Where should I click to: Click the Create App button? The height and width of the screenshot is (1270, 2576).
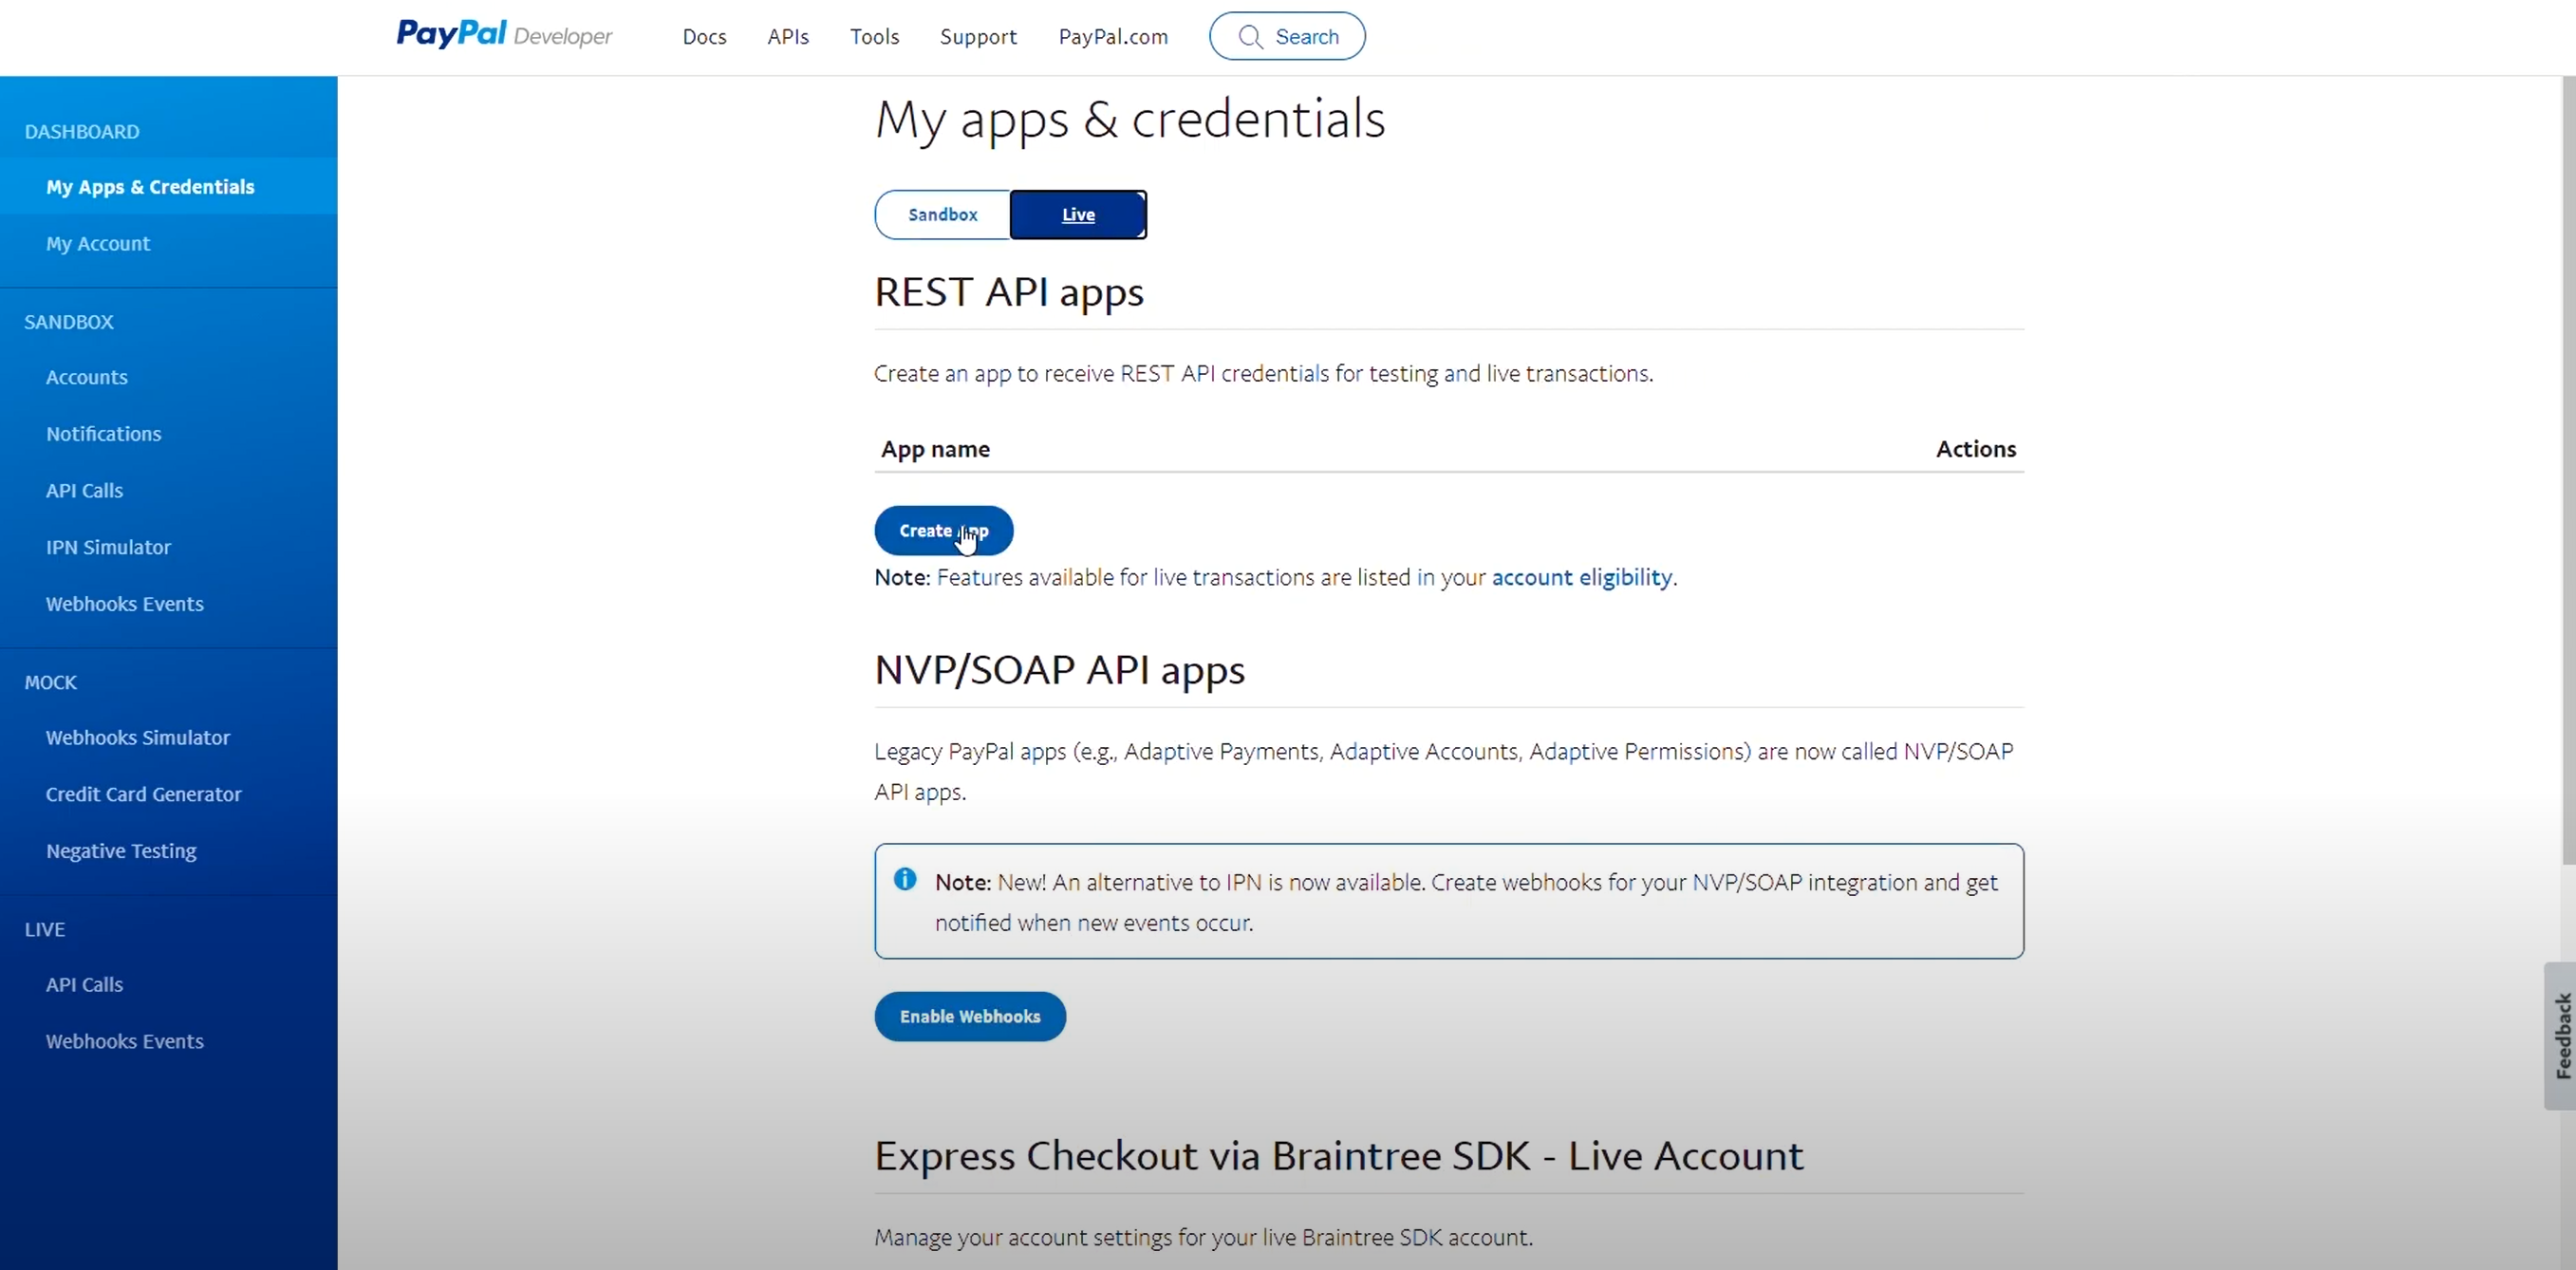coord(943,529)
